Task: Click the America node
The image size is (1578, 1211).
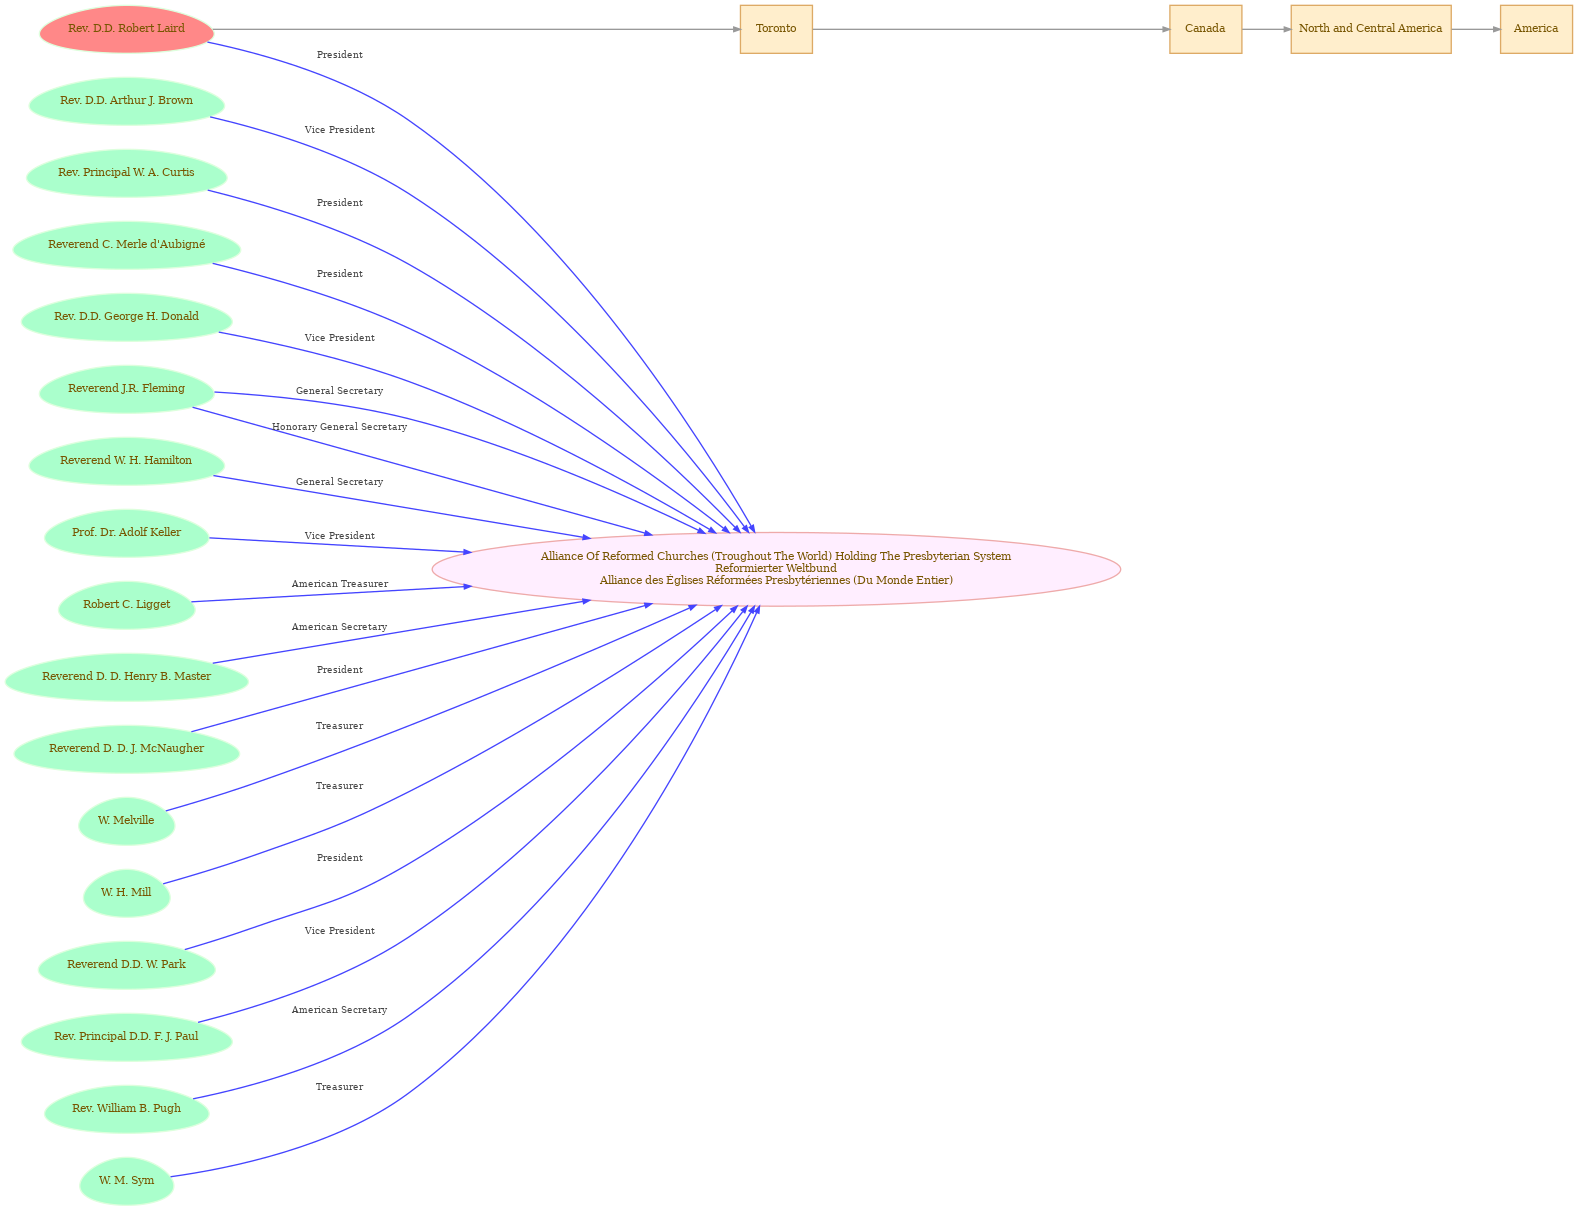Action: tap(1536, 29)
